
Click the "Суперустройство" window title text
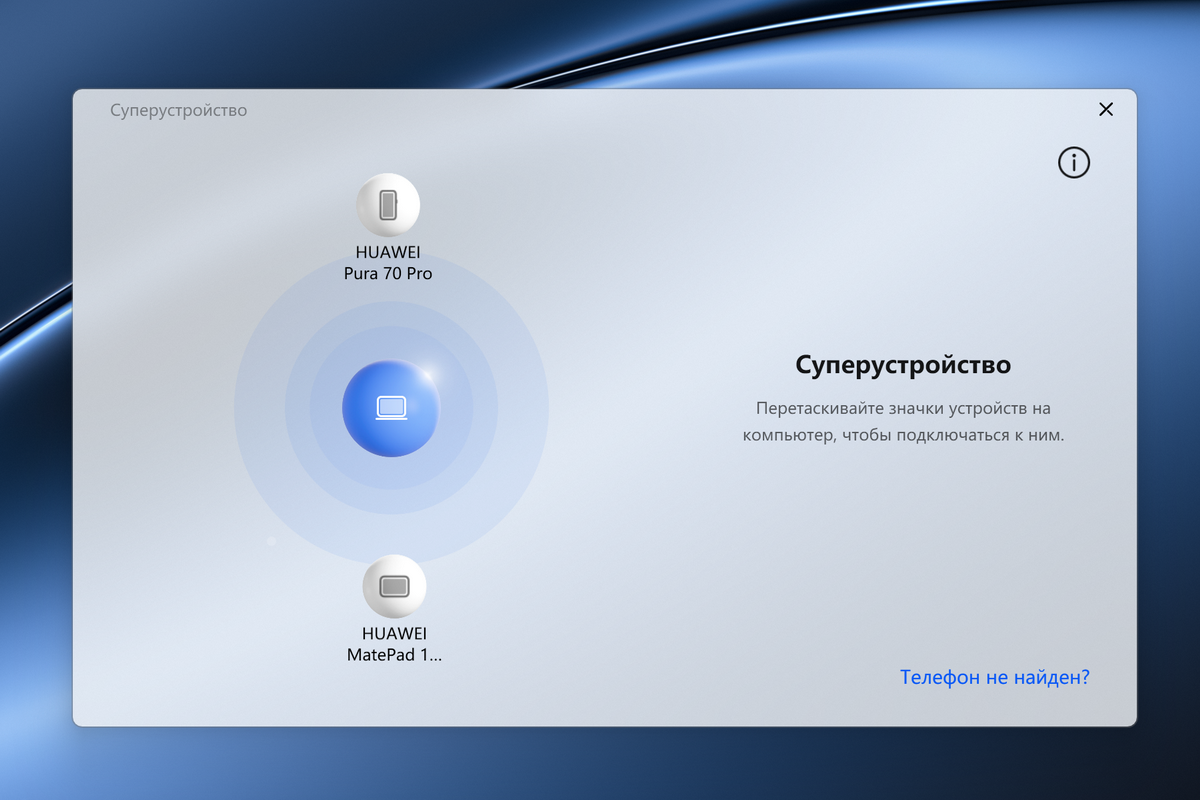coord(178,110)
